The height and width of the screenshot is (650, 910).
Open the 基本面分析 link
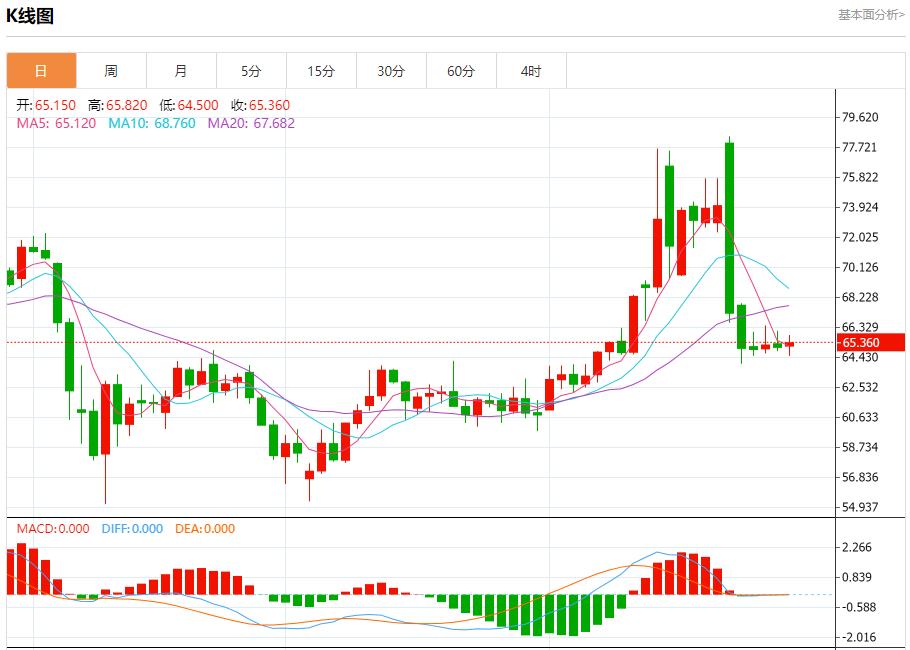click(870, 15)
